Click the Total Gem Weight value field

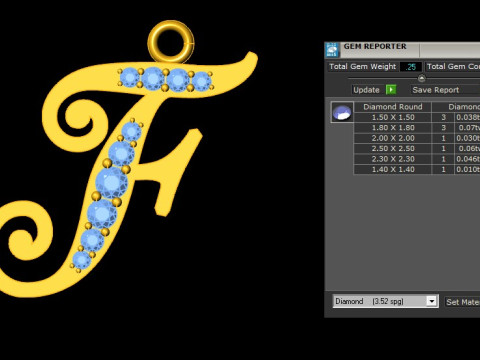(411, 67)
